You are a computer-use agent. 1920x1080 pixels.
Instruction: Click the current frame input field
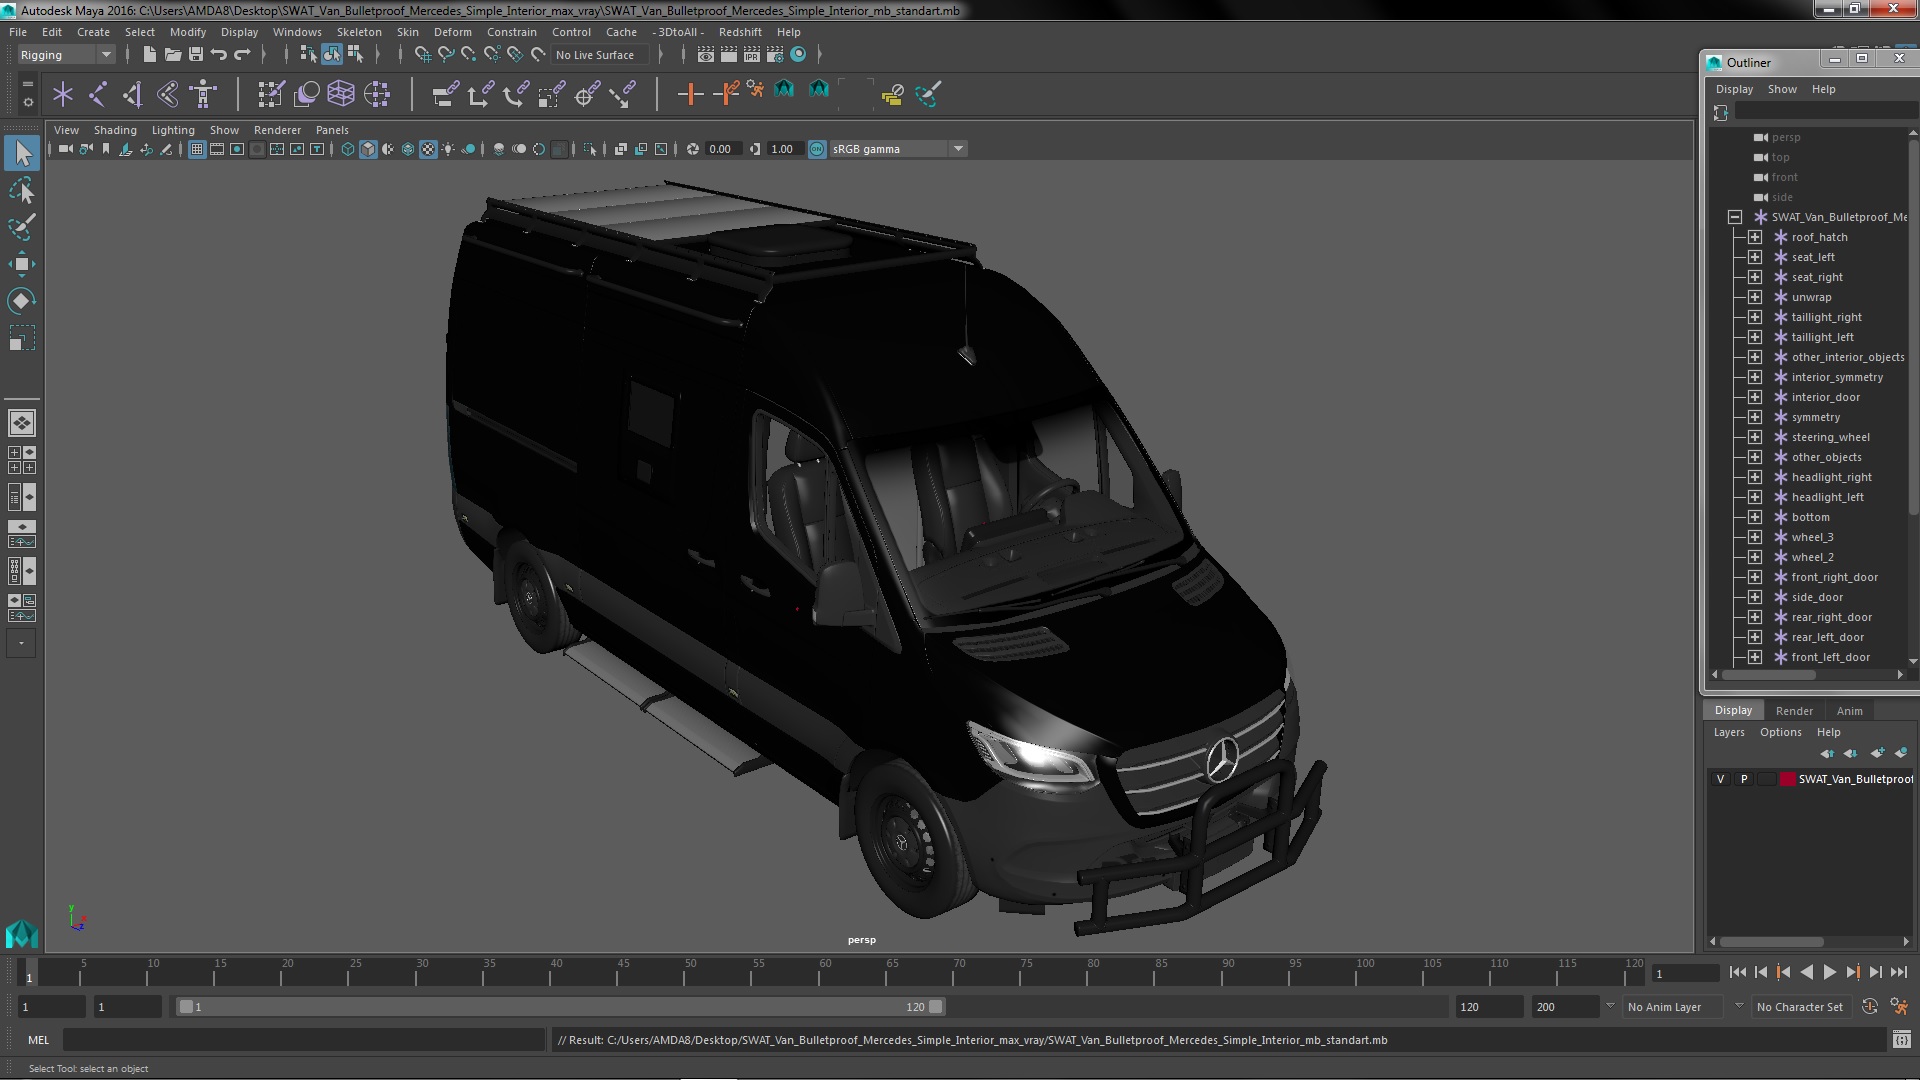point(1685,973)
